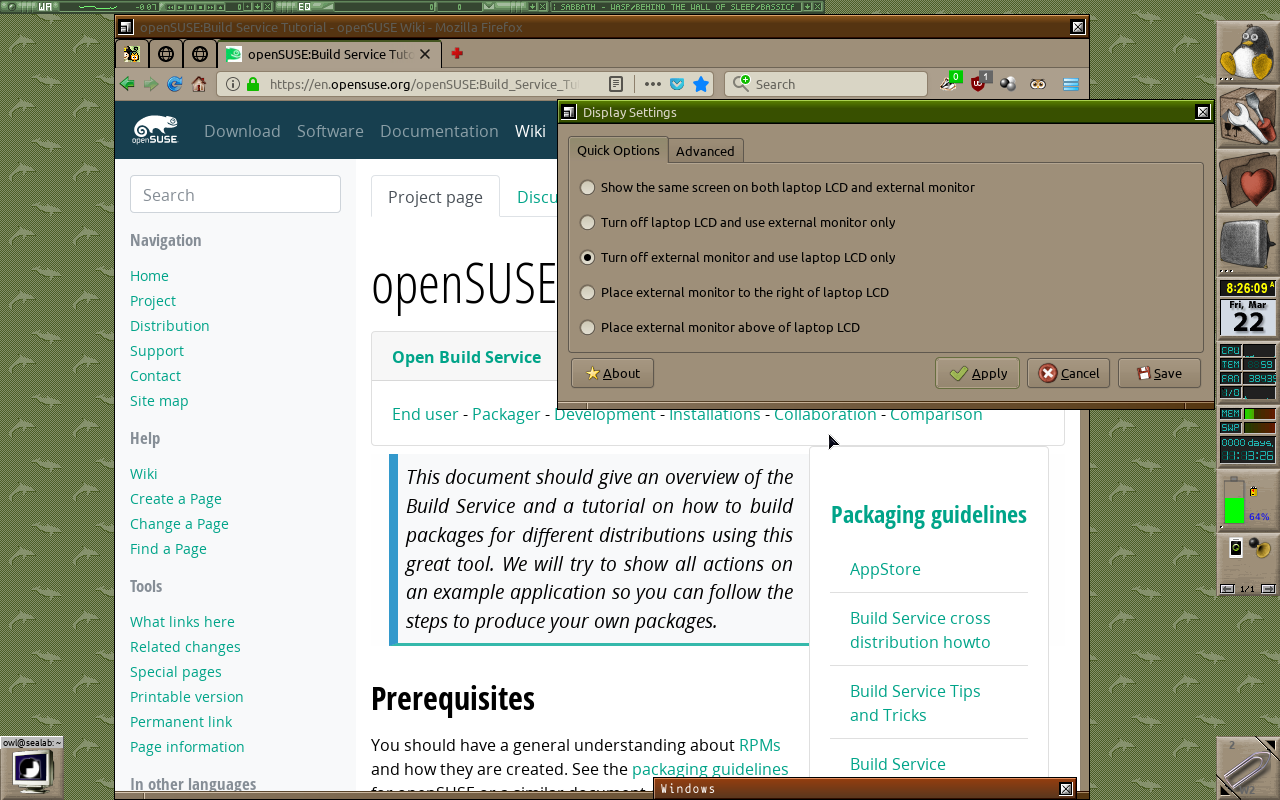Switch to the third pinned tab with a globe icon
1280x800 pixels.
[200, 54]
